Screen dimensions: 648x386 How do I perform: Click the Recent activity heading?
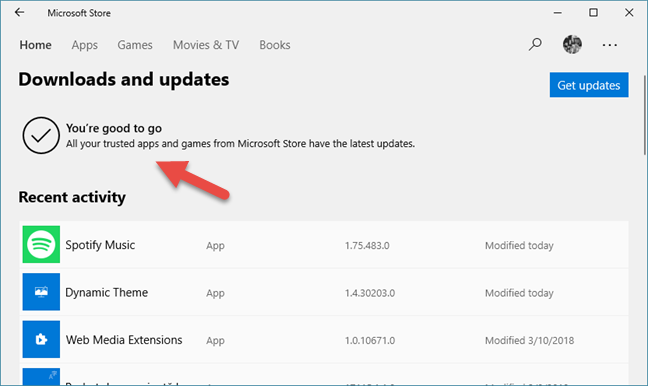(72, 197)
